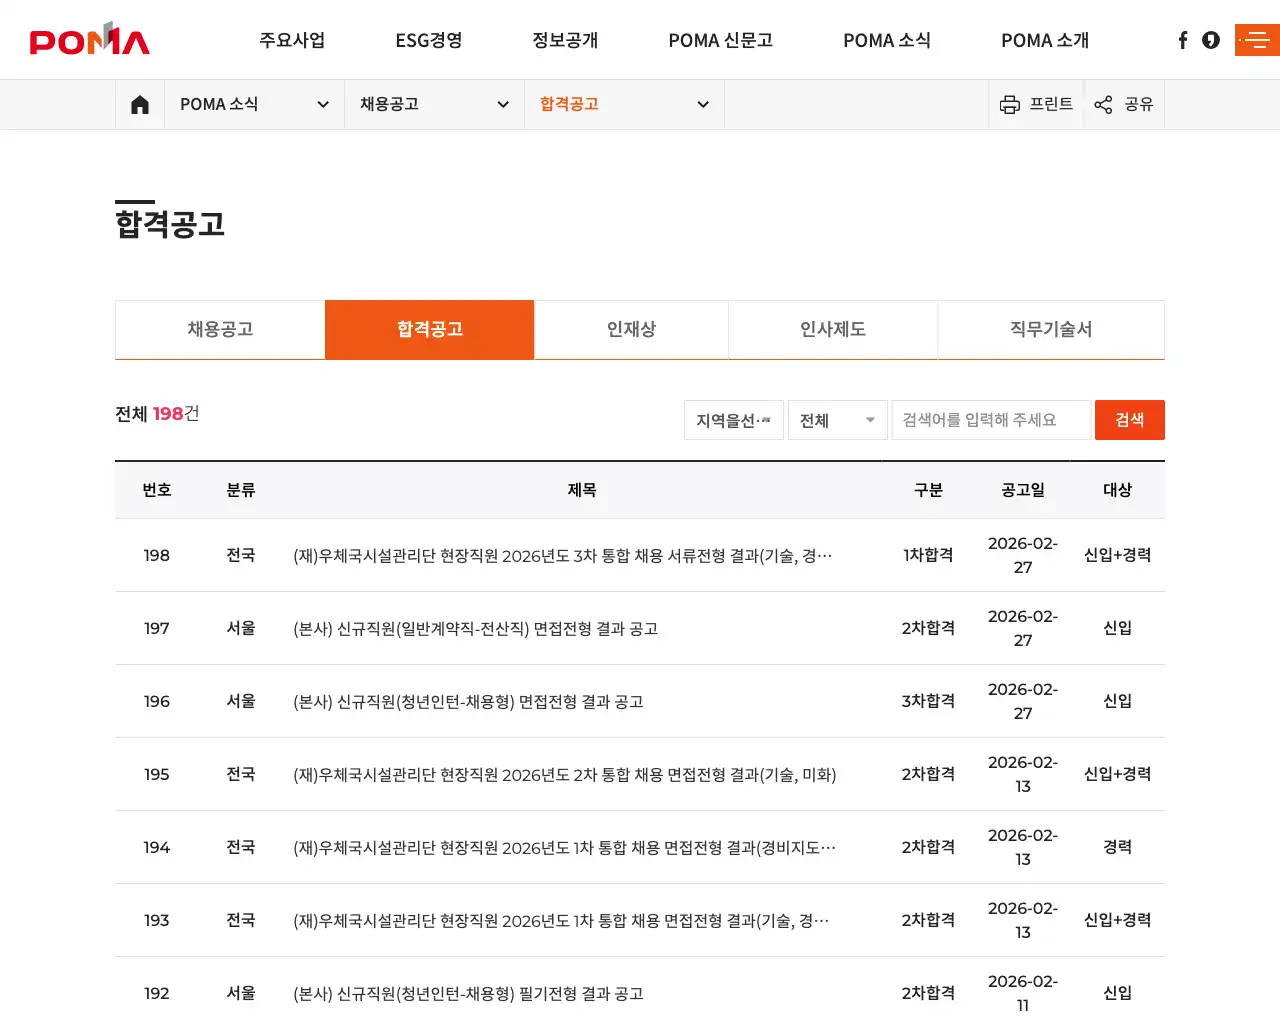Click the 공고일 column header
Viewport: 1280px width, 1024px height.
(1023, 490)
